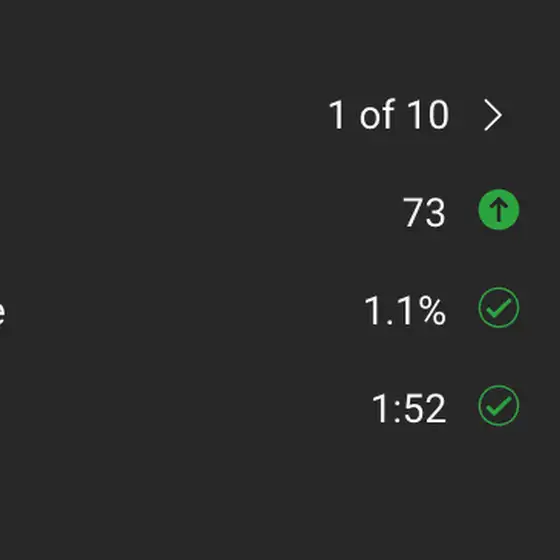Tap the green tick for the percentage metric
Viewport: 560px width, 560px height.
click(499, 308)
